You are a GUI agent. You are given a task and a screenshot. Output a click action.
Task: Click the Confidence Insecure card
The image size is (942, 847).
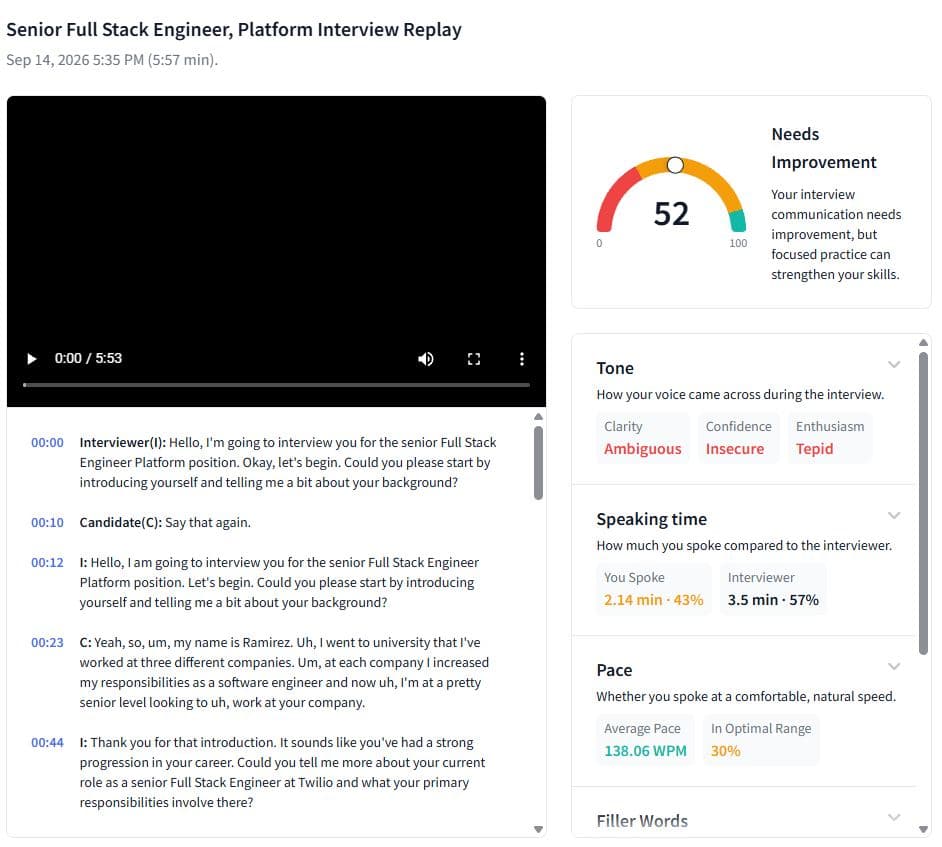coord(738,438)
